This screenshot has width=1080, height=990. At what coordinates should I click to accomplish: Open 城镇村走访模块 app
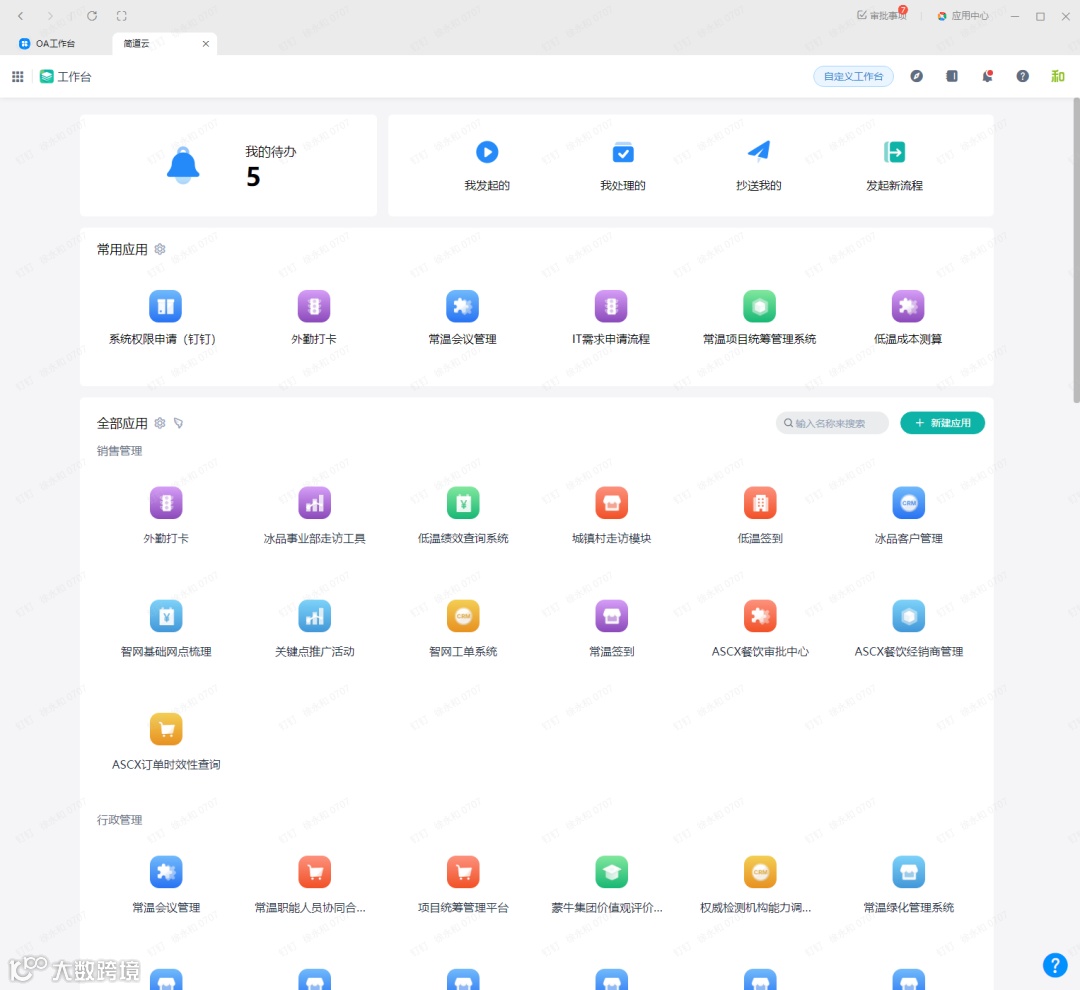pos(612,503)
